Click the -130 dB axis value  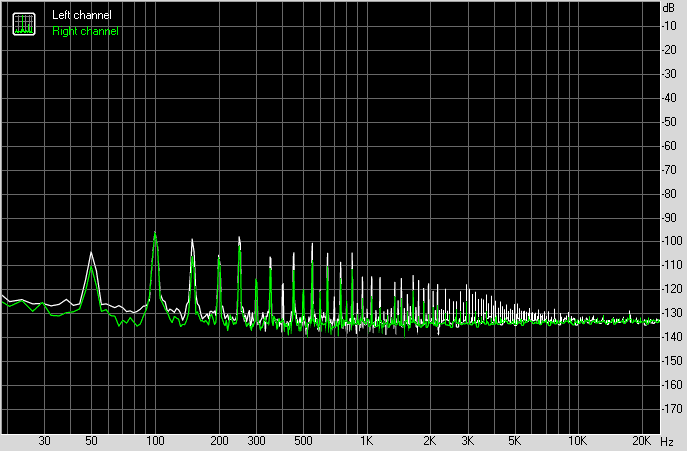coord(672,313)
